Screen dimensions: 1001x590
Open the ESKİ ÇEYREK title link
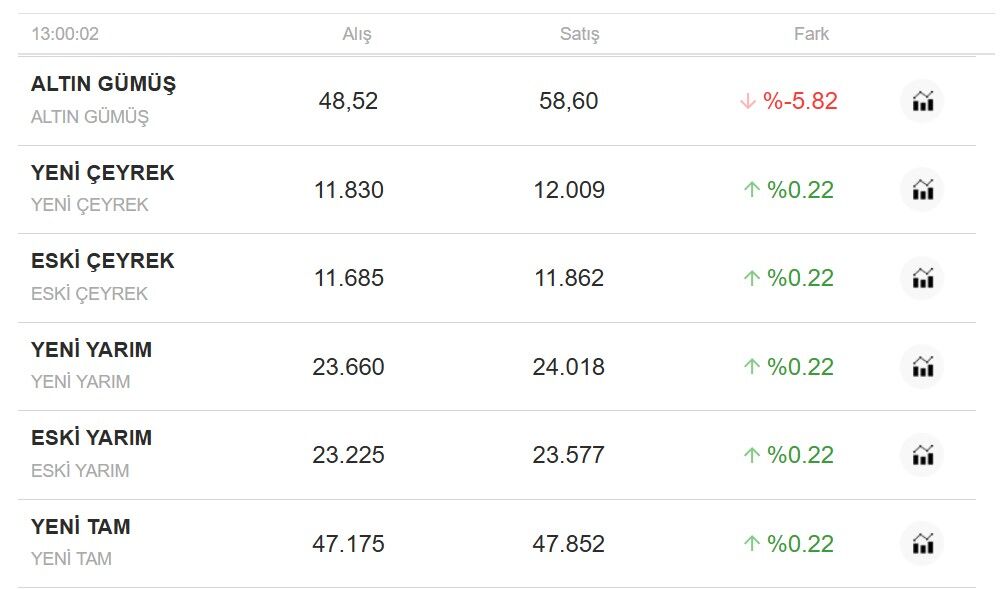point(103,261)
